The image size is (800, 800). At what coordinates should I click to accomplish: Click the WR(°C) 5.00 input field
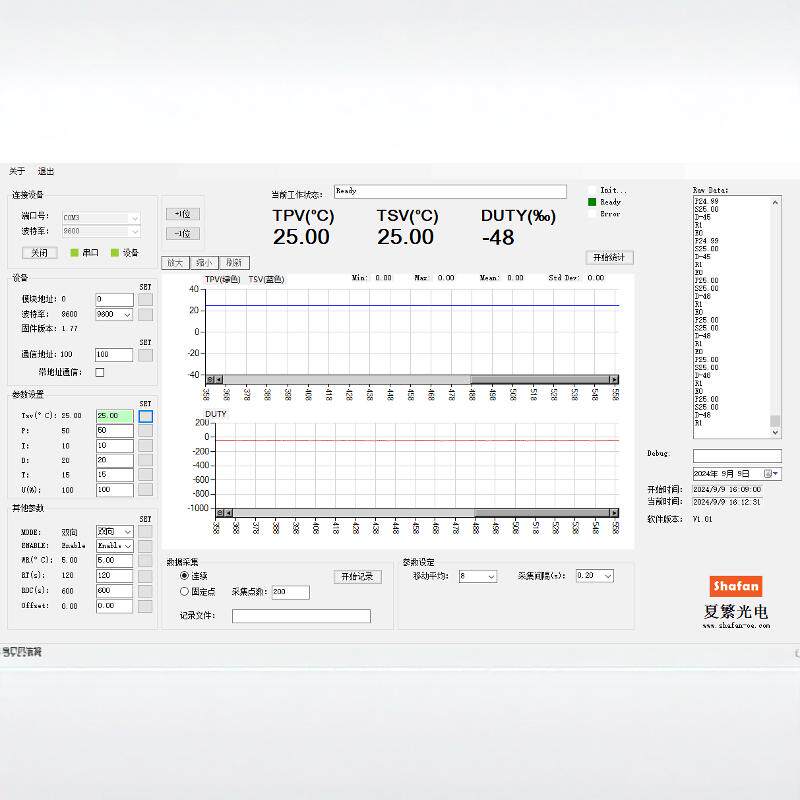click(x=115, y=561)
